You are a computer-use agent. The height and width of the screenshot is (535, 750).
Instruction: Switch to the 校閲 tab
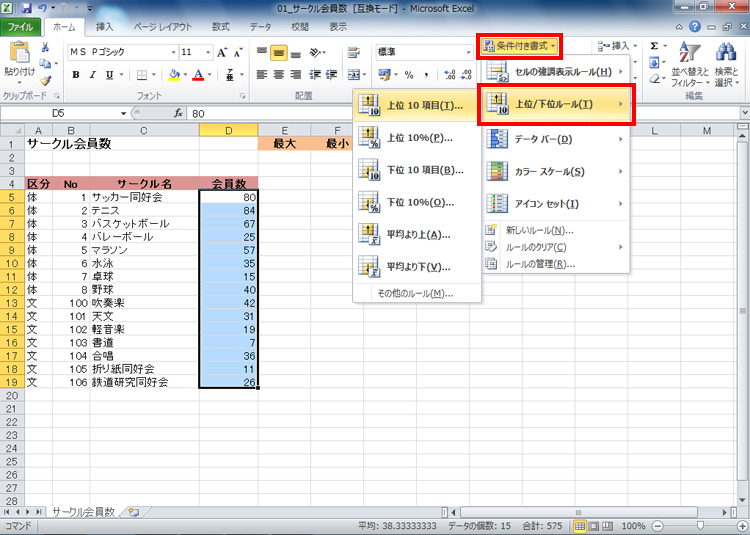[300, 27]
